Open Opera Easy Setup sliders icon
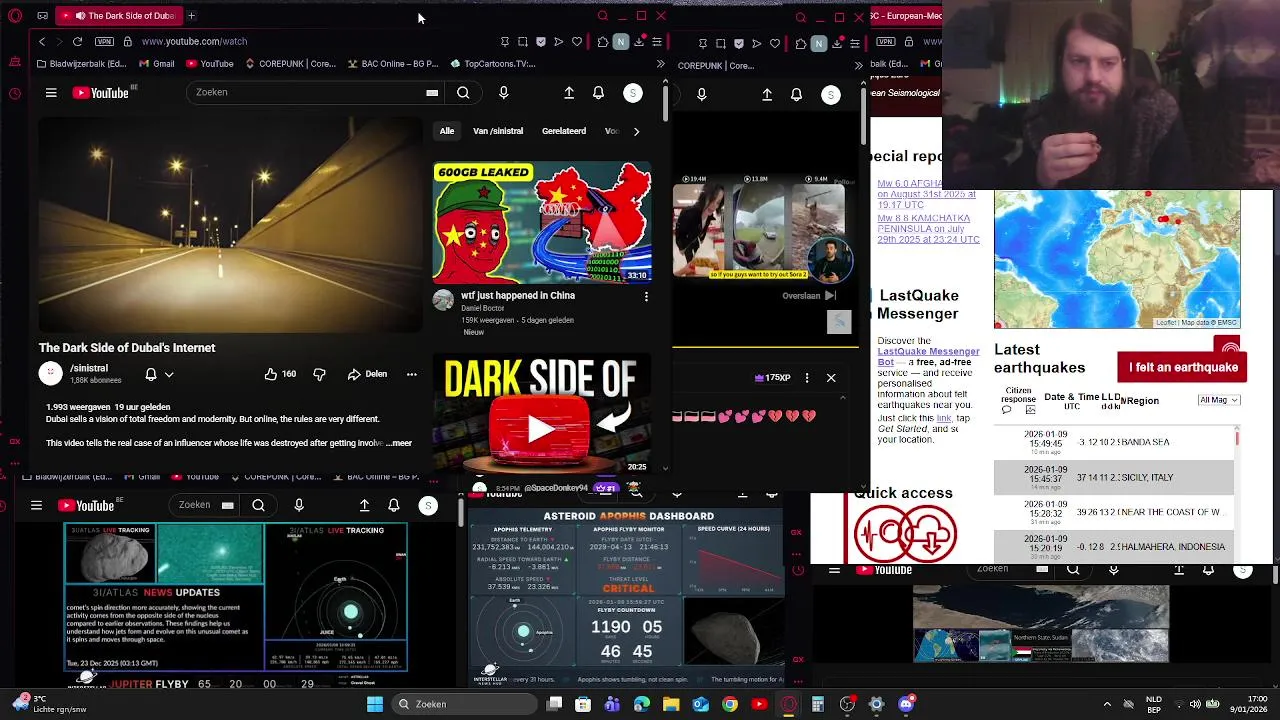1280x720 pixels. click(x=657, y=42)
